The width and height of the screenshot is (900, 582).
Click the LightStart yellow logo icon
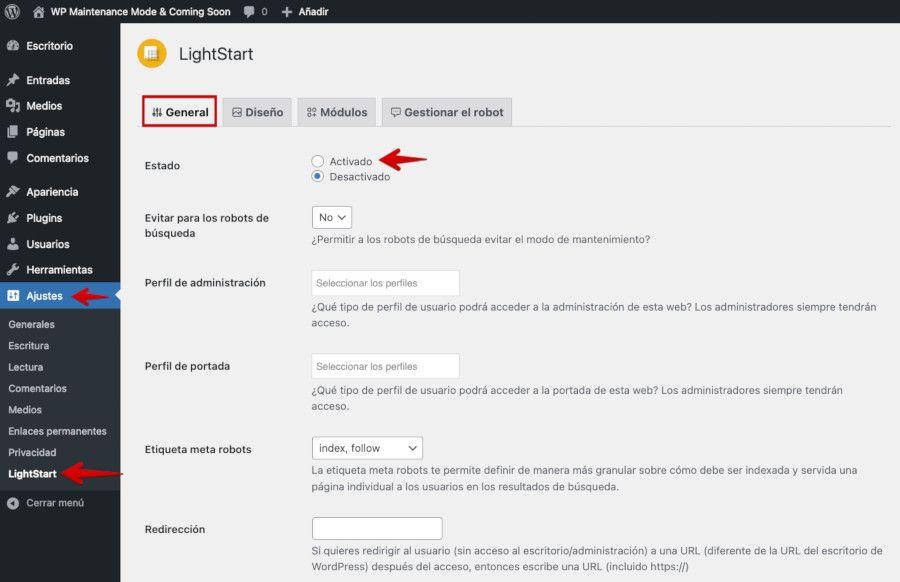tap(152, 53)
